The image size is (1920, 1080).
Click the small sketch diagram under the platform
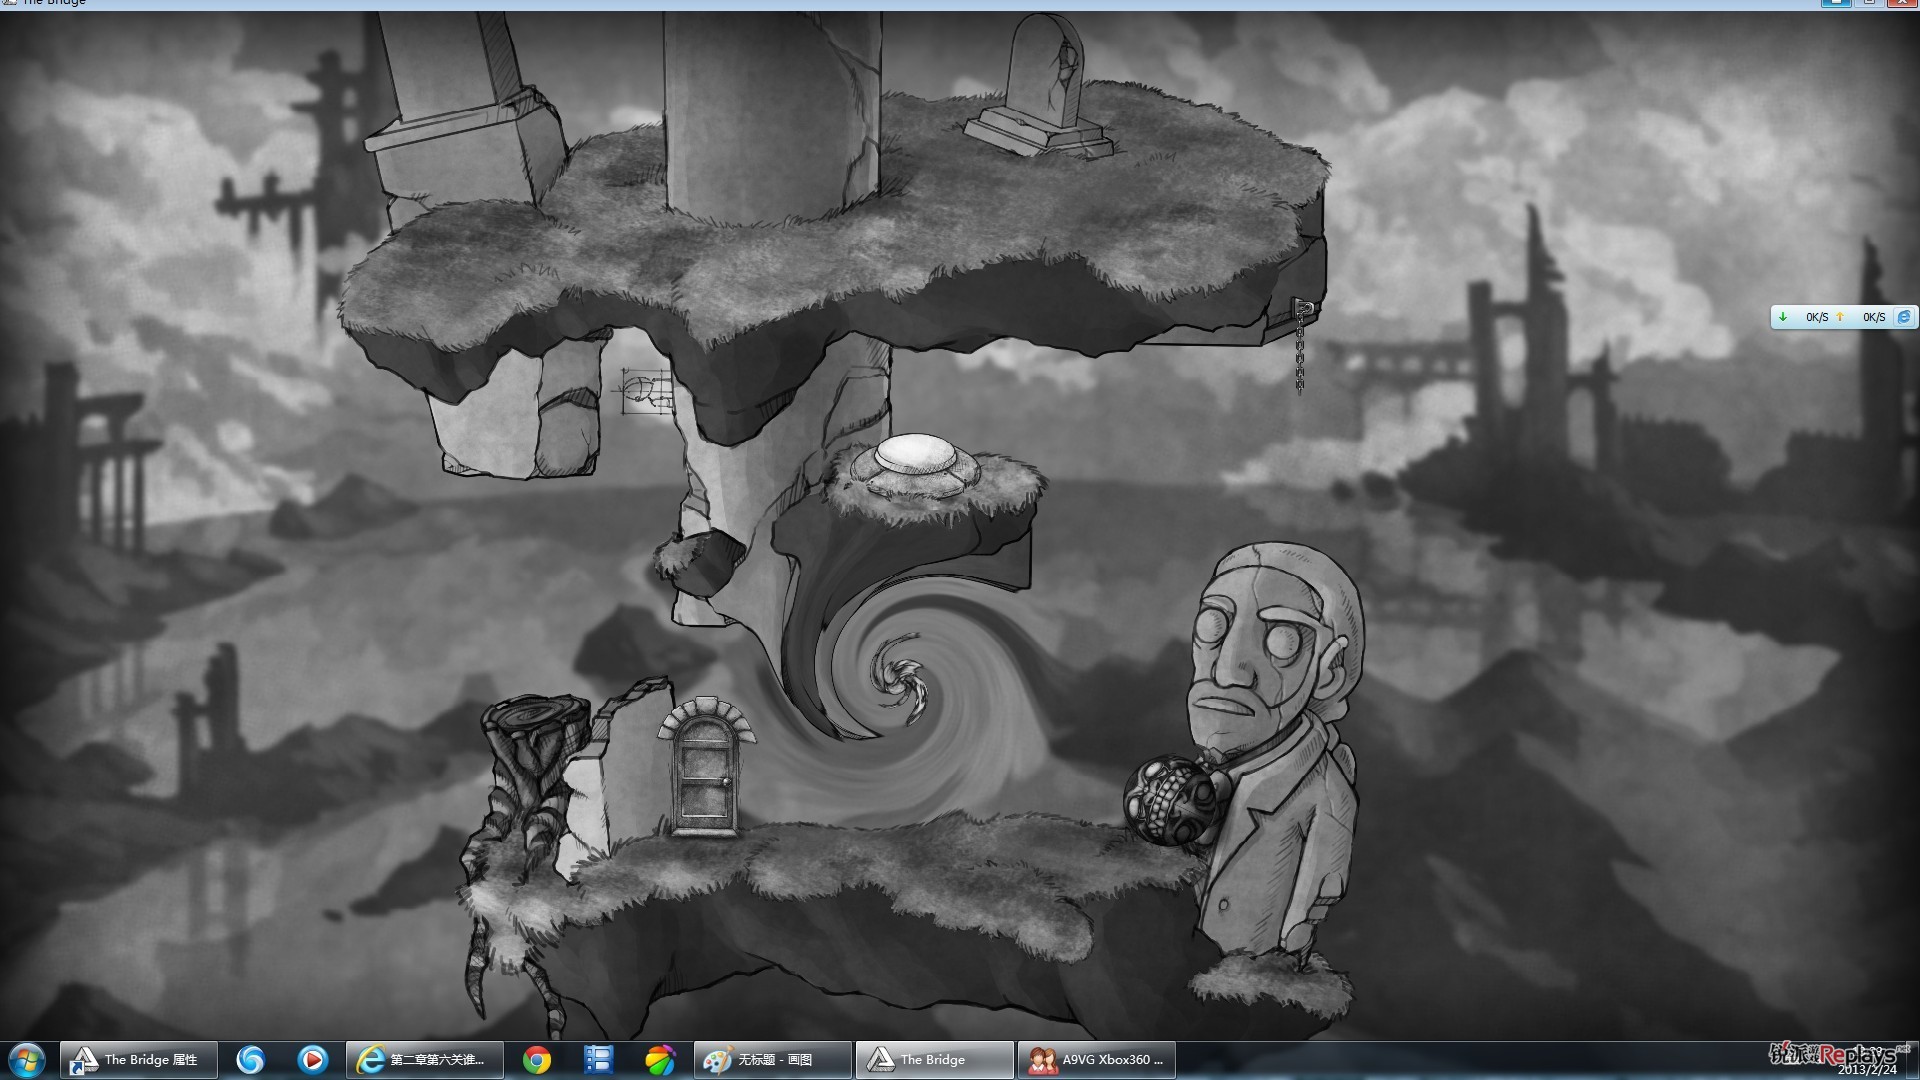click(645, 392)
